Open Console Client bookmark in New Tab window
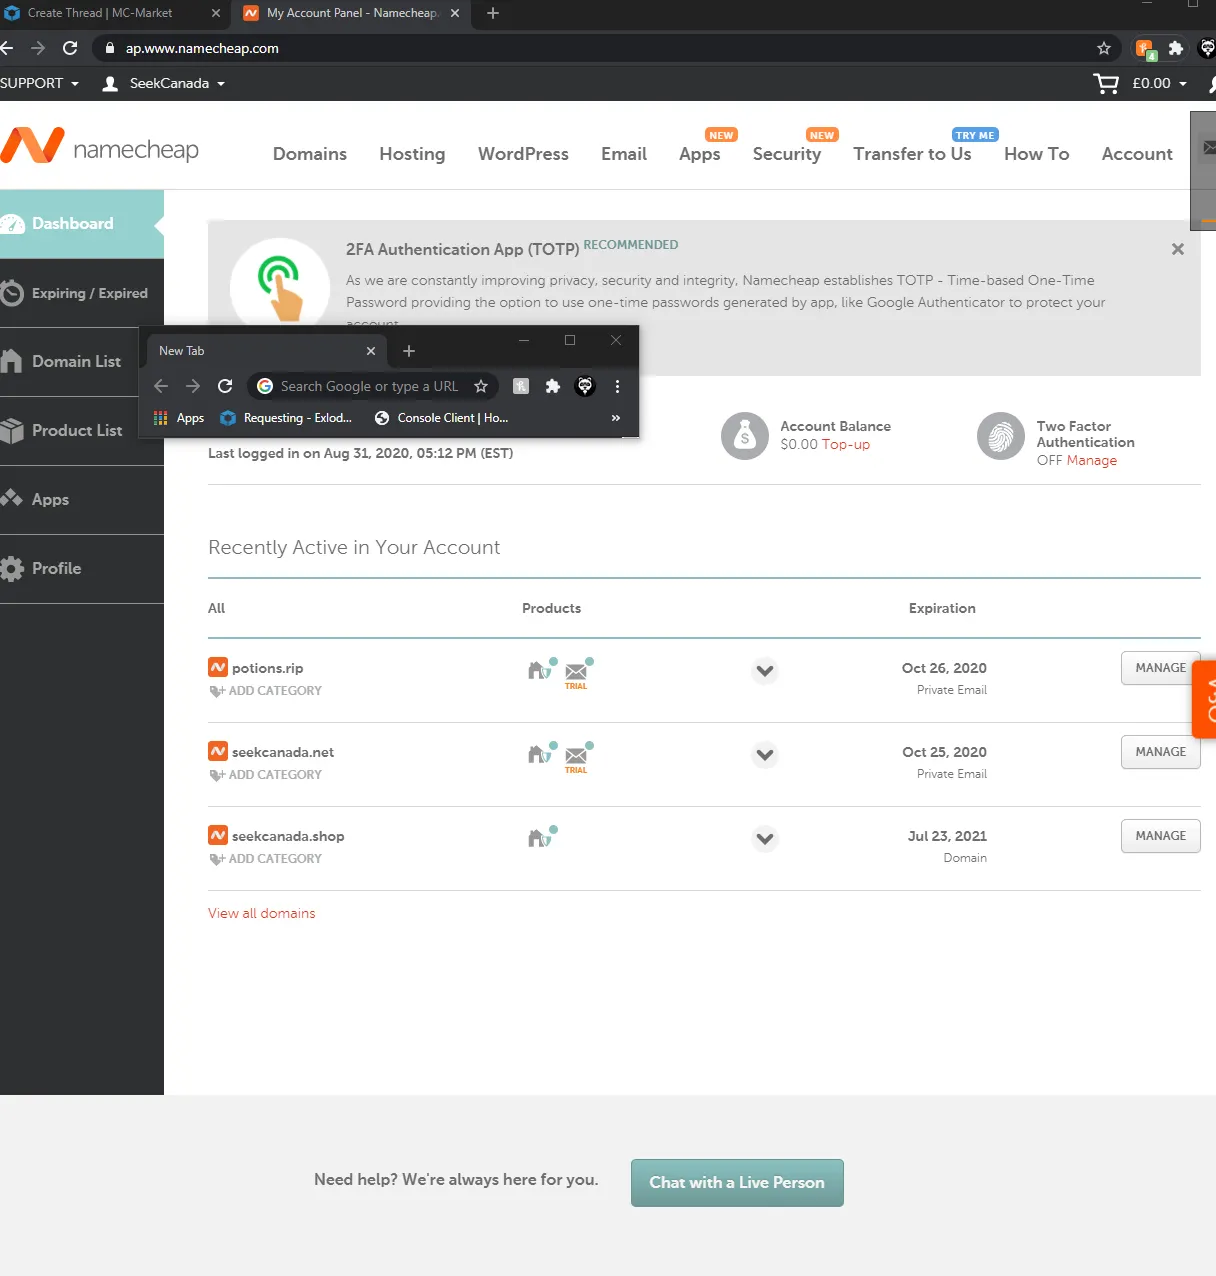Viewport: 1216px width, 1276px height. click(x=442, y=418)
